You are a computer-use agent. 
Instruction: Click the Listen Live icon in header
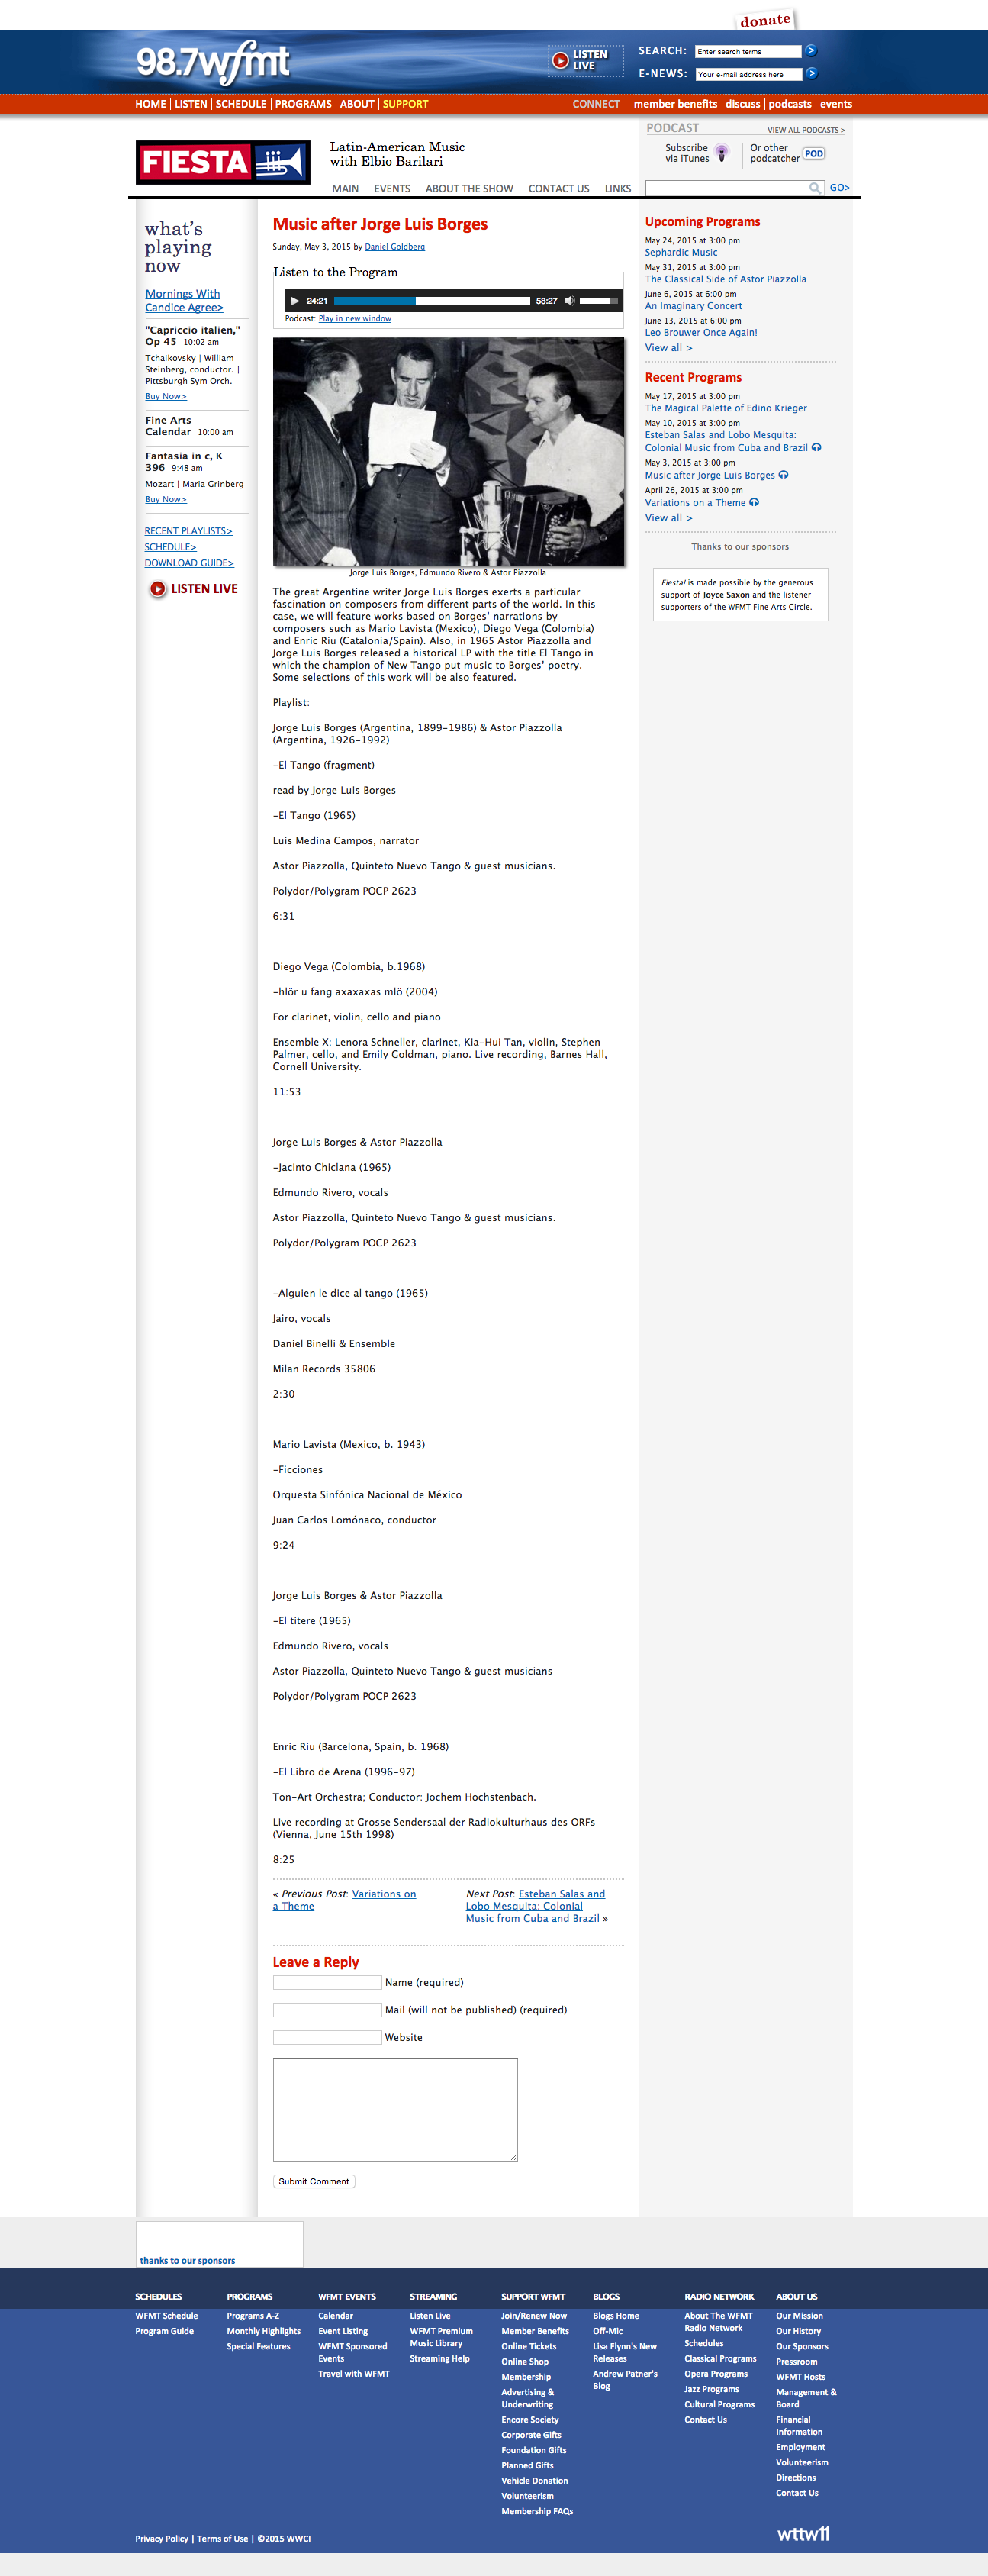point(560,61)
